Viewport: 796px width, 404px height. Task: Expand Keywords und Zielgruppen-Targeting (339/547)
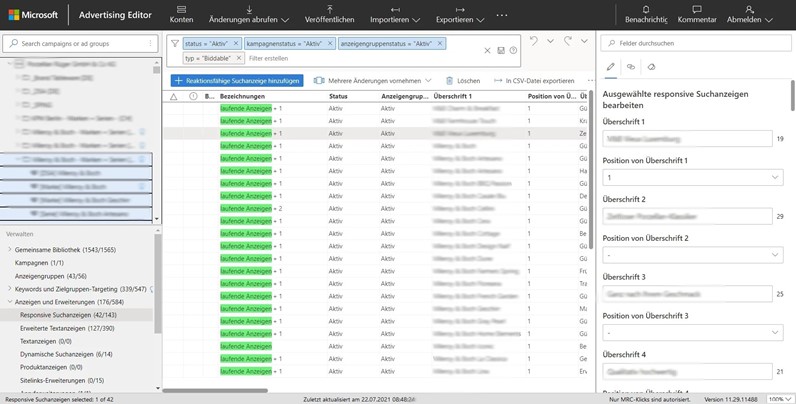point(10,289)
